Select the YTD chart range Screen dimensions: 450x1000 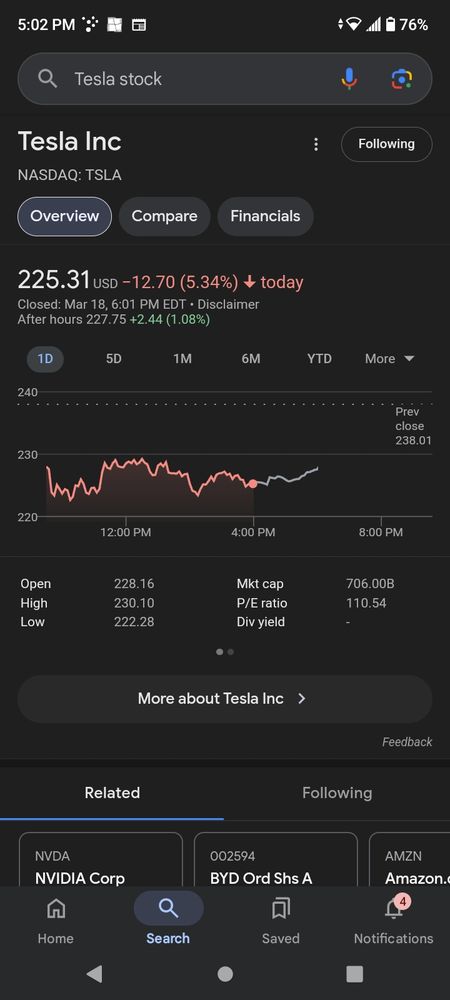pyautogui.click(x=319, y=359)
